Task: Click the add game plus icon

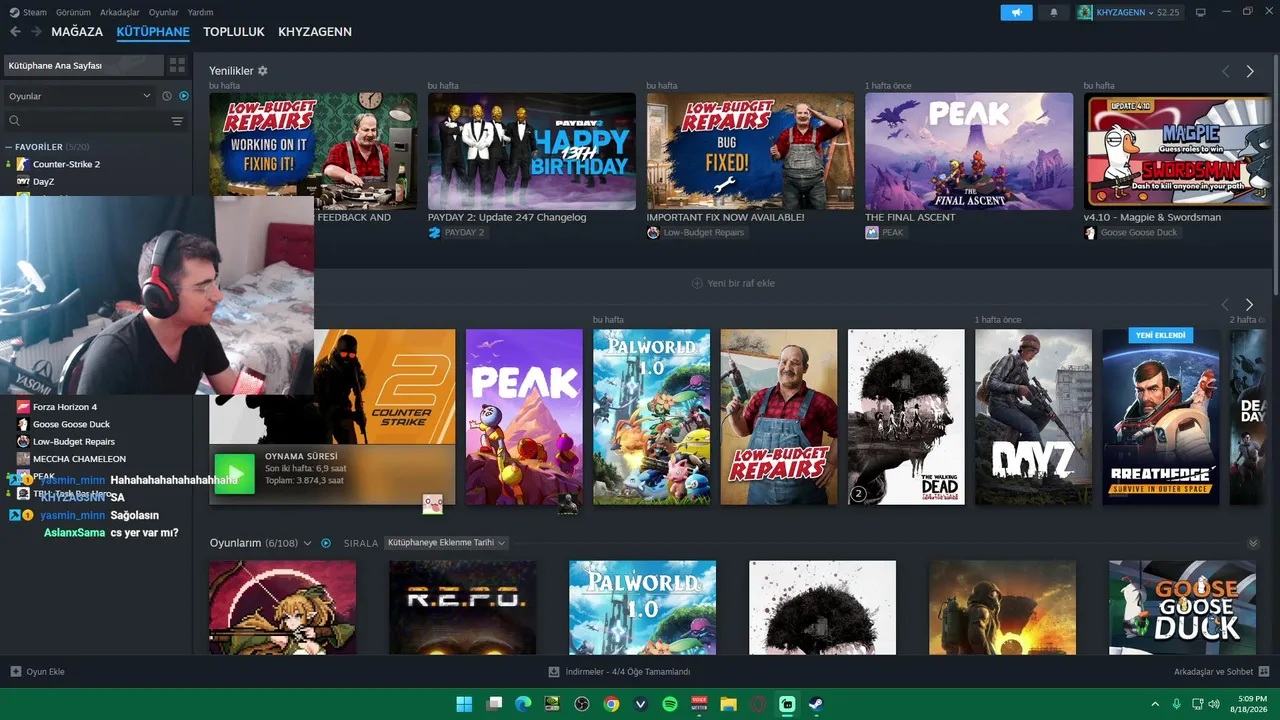Action: [15, 672]
